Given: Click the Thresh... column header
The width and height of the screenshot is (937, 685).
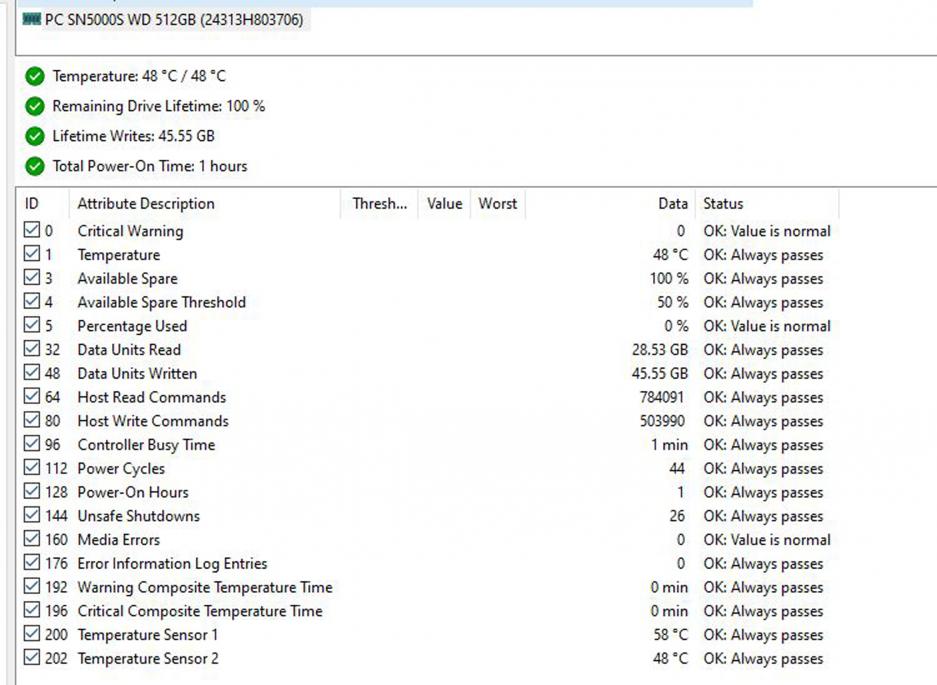Looking at the screenshot, I should pyautogui.click(x=379, y=204).
